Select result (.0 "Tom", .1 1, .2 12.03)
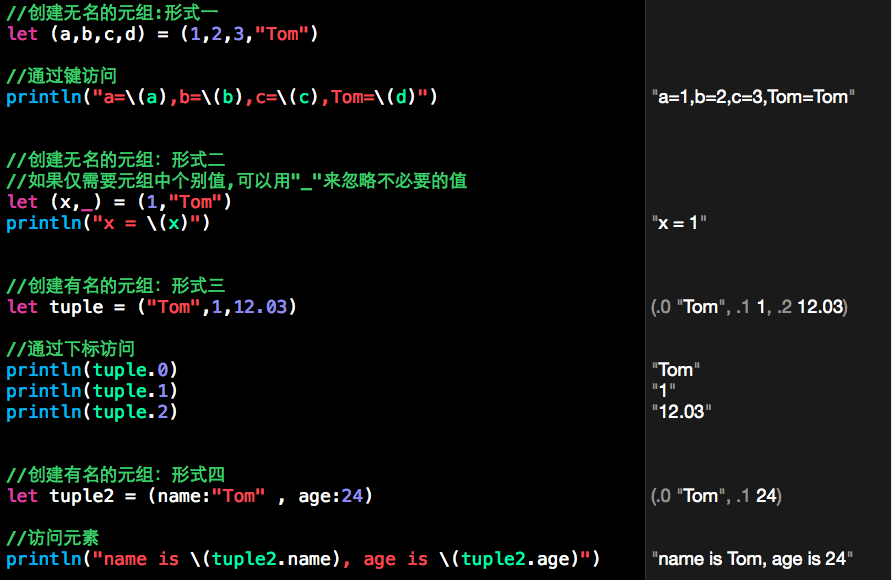Screen dimensions: 893x580 coord(749,307)
